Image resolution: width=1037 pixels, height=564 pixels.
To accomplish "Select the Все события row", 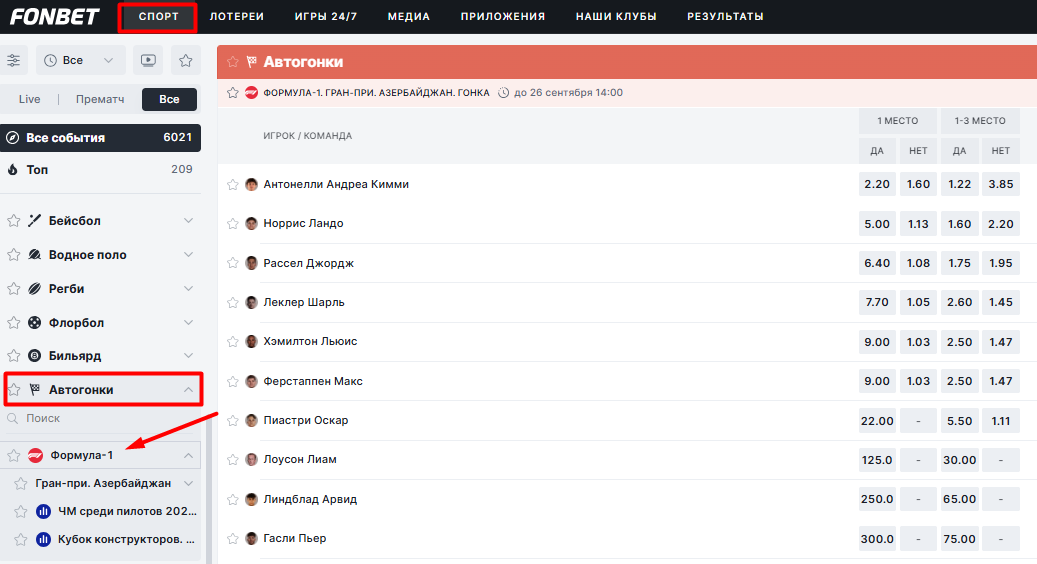I will (x=101, y=138).
